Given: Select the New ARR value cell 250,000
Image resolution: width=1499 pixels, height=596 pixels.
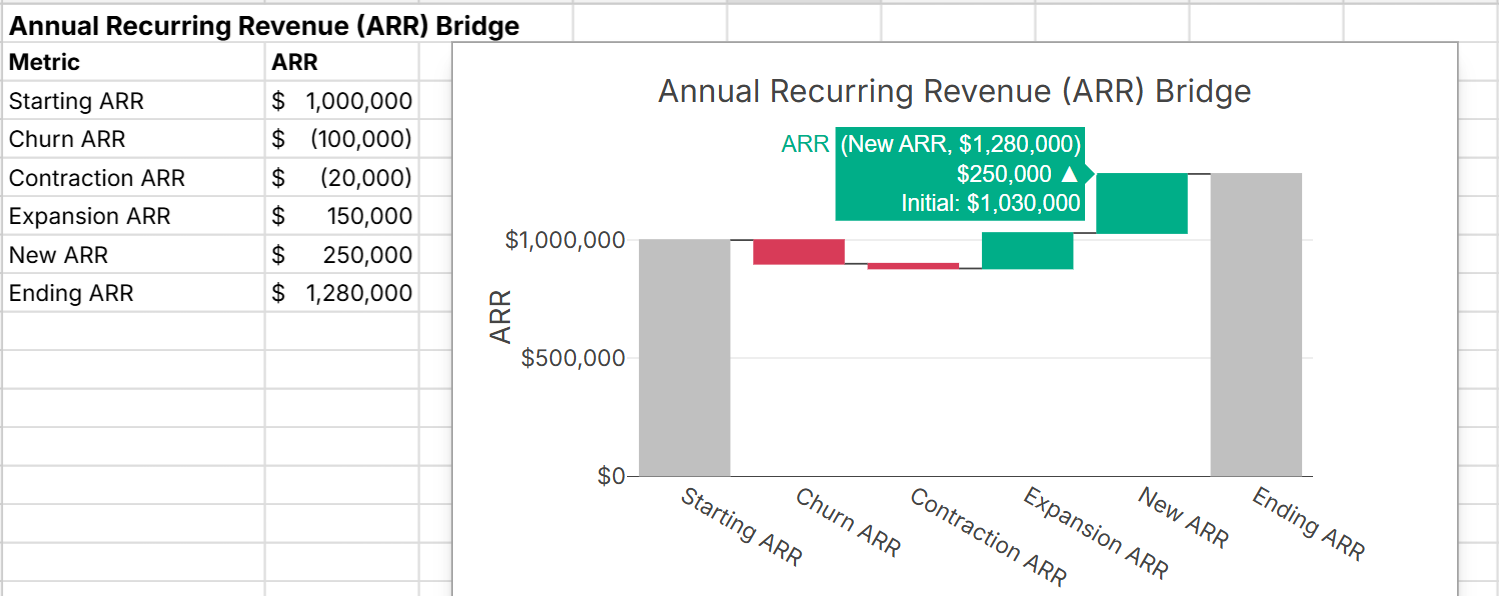Looking at the screenshot, I should [341, 256].
